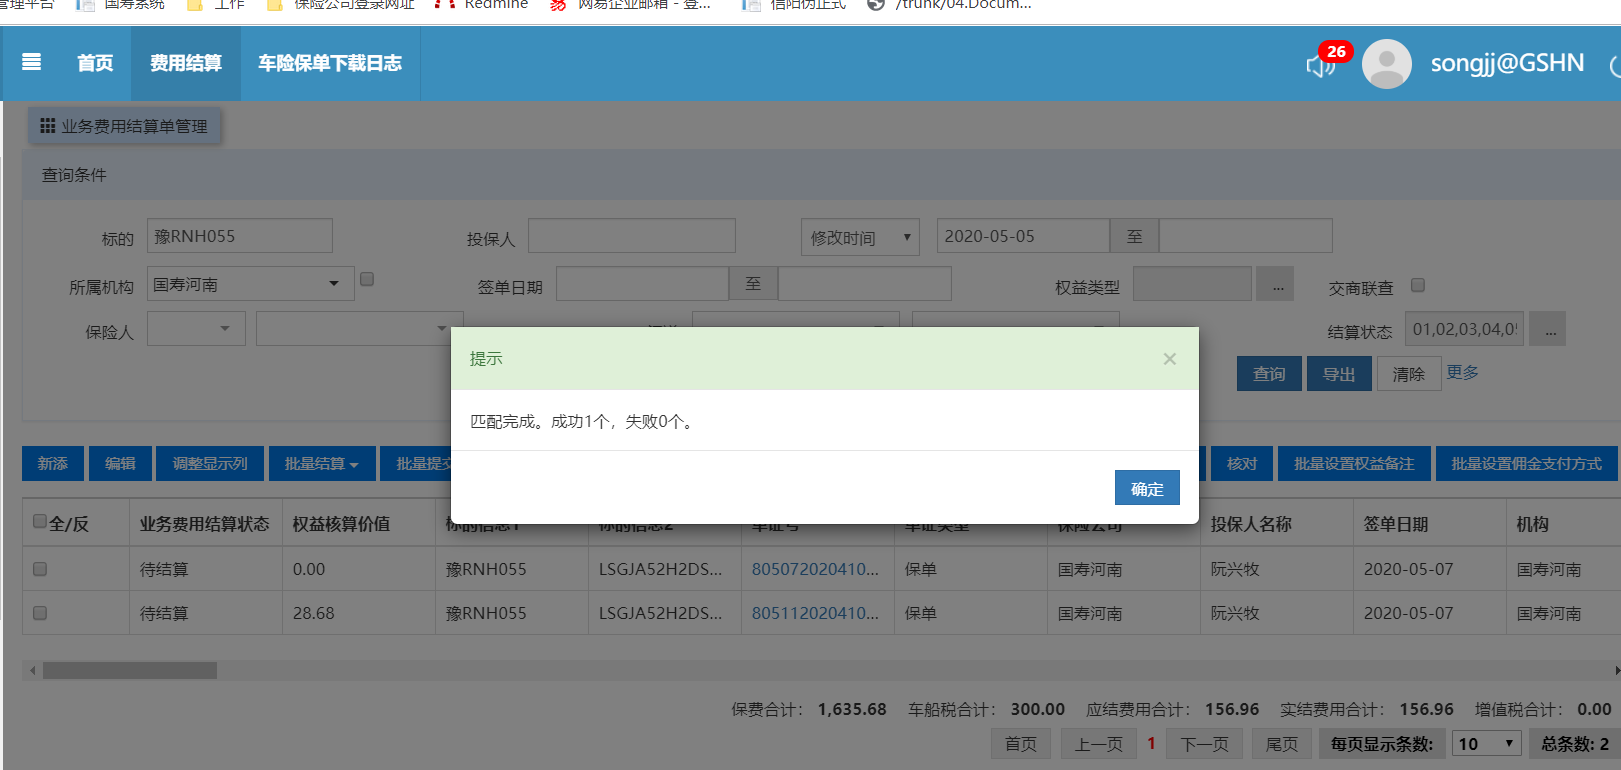Go to pagination 首页 first page
This screenshot has height=770, width=1621.
pyautogui.click(x=1021, y=743)
